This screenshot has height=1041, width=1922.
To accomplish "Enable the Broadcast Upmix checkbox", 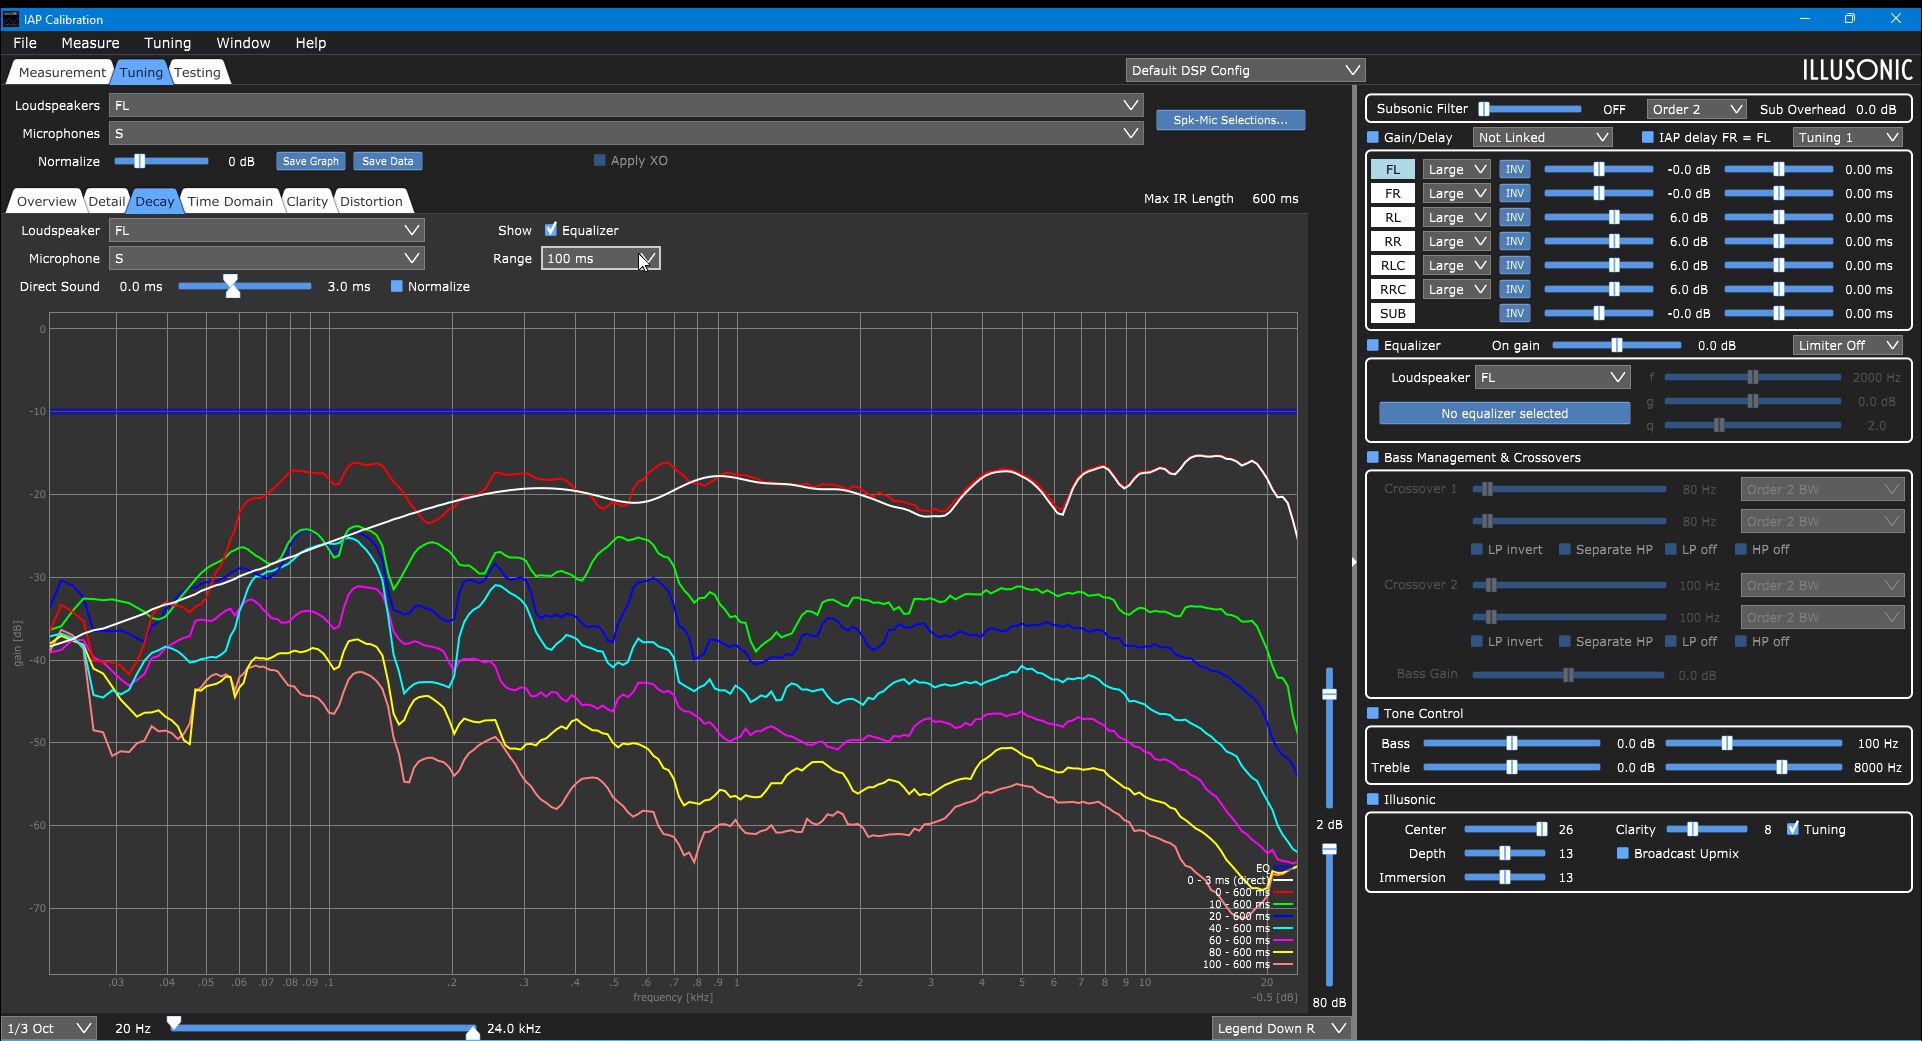I will [x=1622, y=853].
